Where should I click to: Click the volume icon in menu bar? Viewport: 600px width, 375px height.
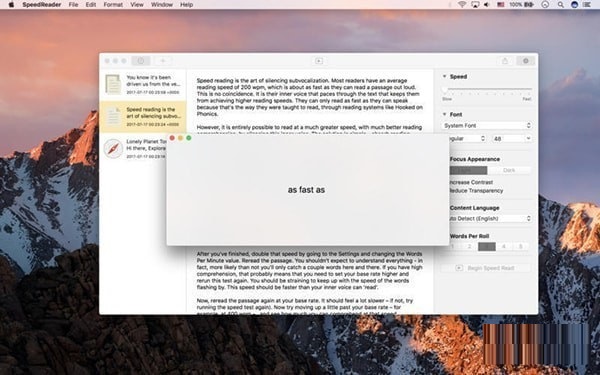(x=487, y=5)
